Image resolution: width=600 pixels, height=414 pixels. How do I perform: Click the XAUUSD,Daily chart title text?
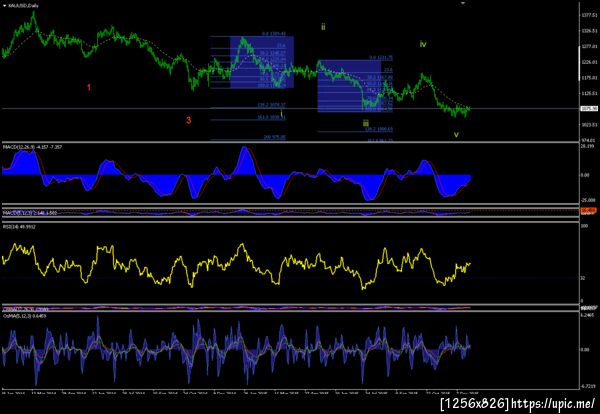23,6
